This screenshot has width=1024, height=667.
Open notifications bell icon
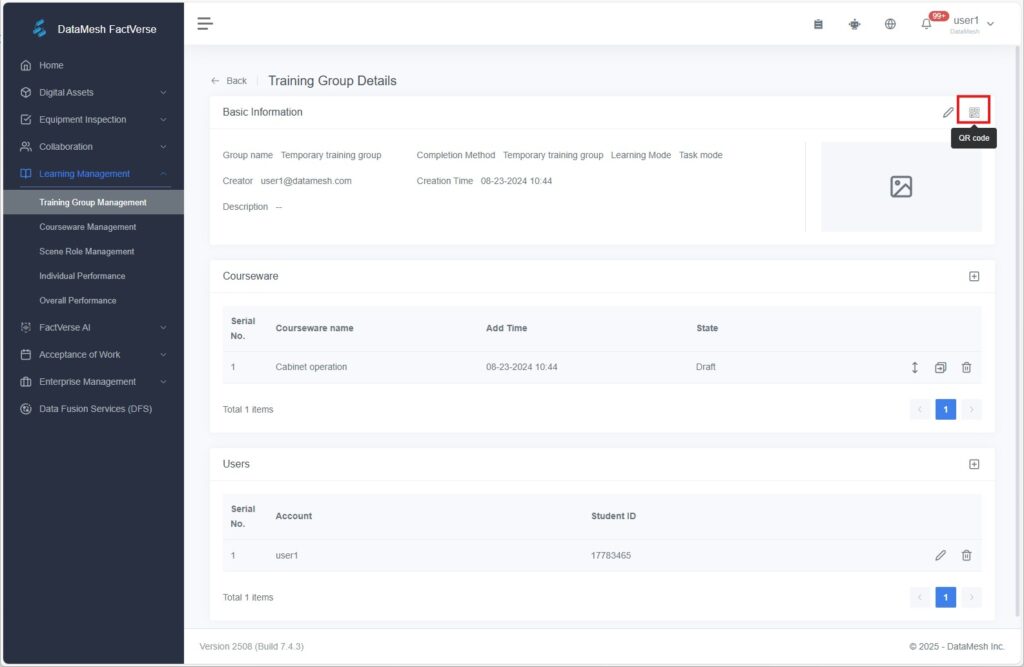pyautogui.click(x=926, y=24)
